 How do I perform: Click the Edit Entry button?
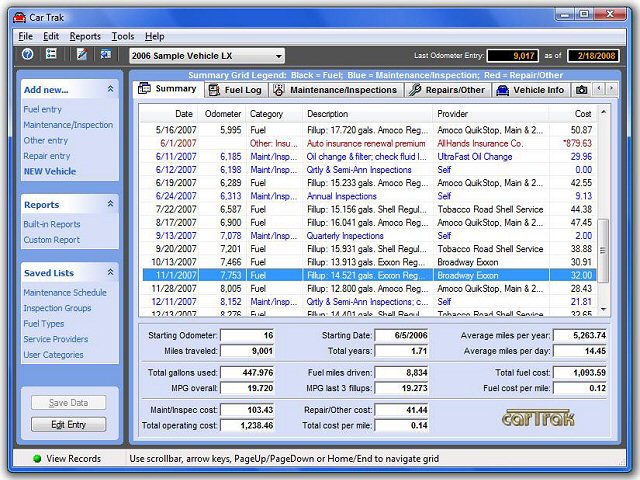(x=68, y=424)
